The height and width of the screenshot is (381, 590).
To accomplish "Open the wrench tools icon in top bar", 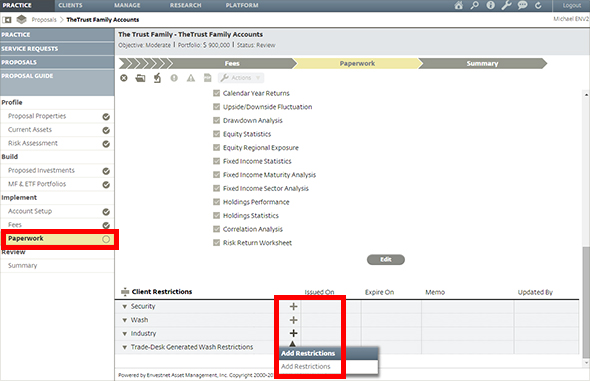I will [506, 5].
